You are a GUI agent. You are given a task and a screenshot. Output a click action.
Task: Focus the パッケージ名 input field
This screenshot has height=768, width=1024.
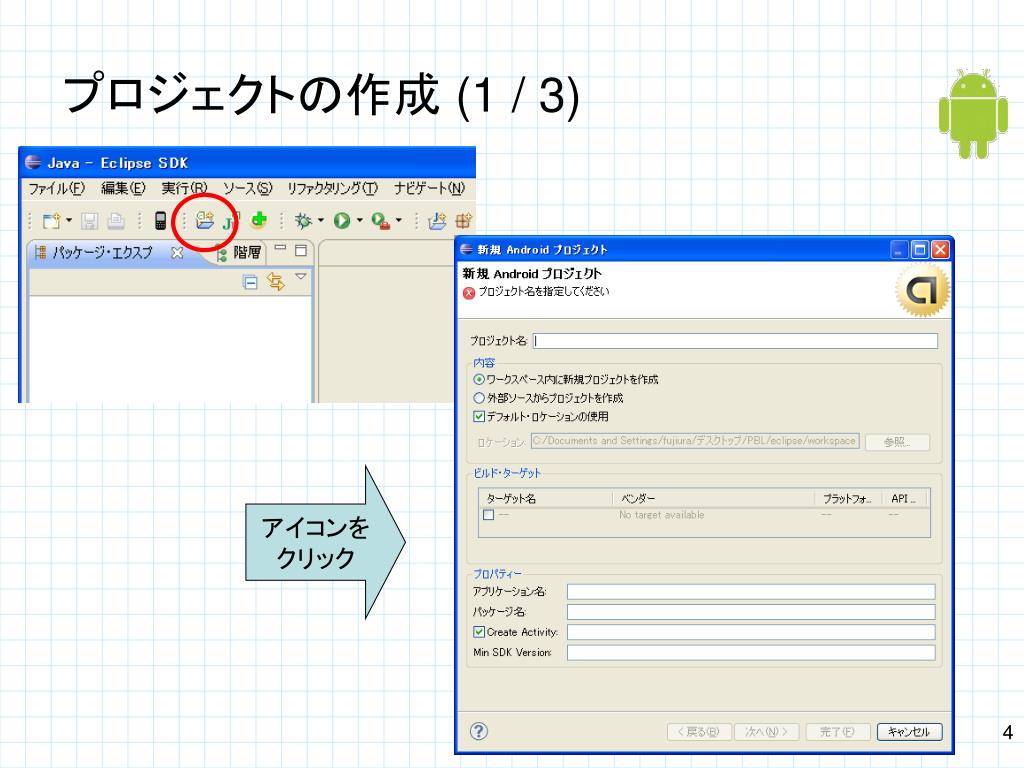tap(751, 612)
